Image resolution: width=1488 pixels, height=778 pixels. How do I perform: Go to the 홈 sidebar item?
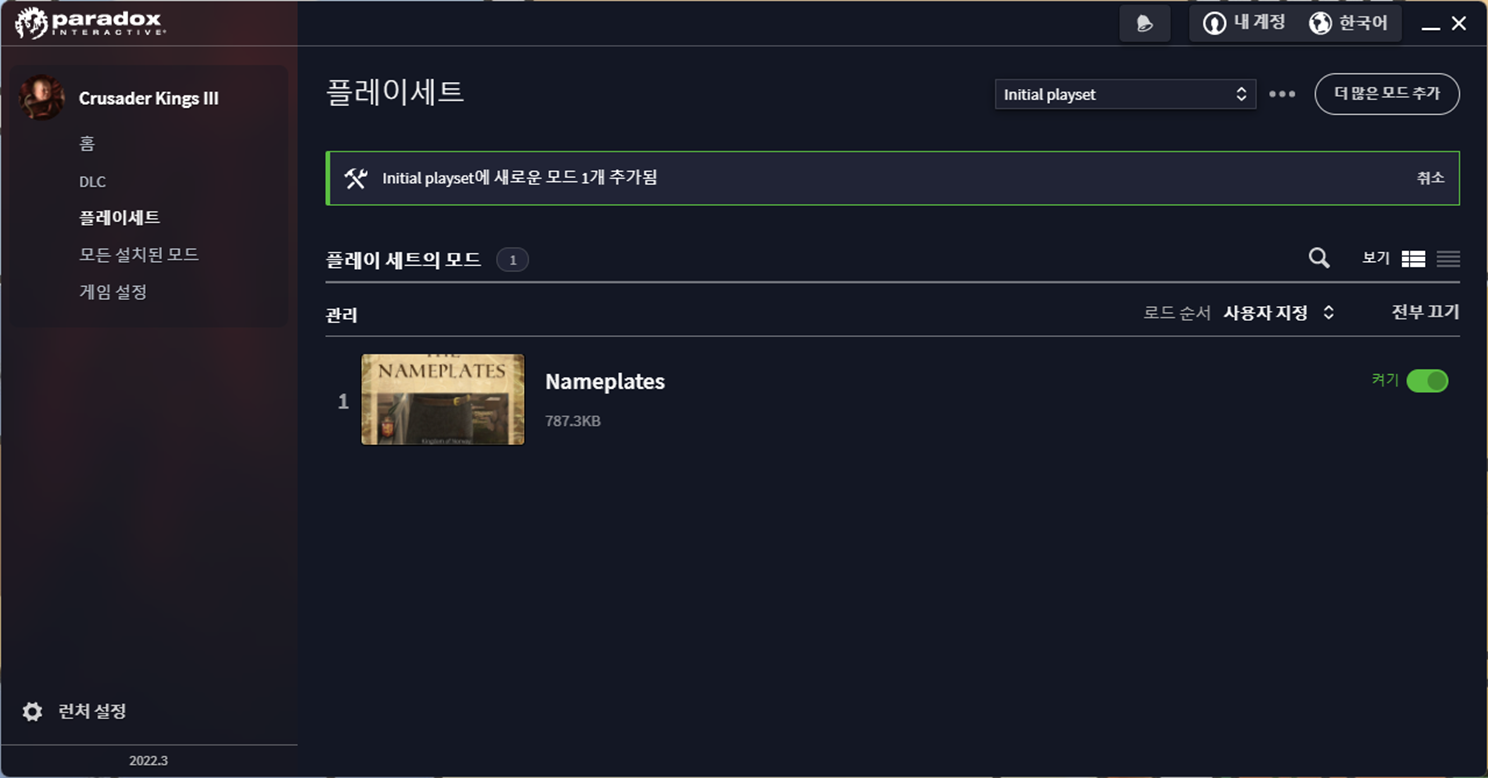tap(87, 144)
